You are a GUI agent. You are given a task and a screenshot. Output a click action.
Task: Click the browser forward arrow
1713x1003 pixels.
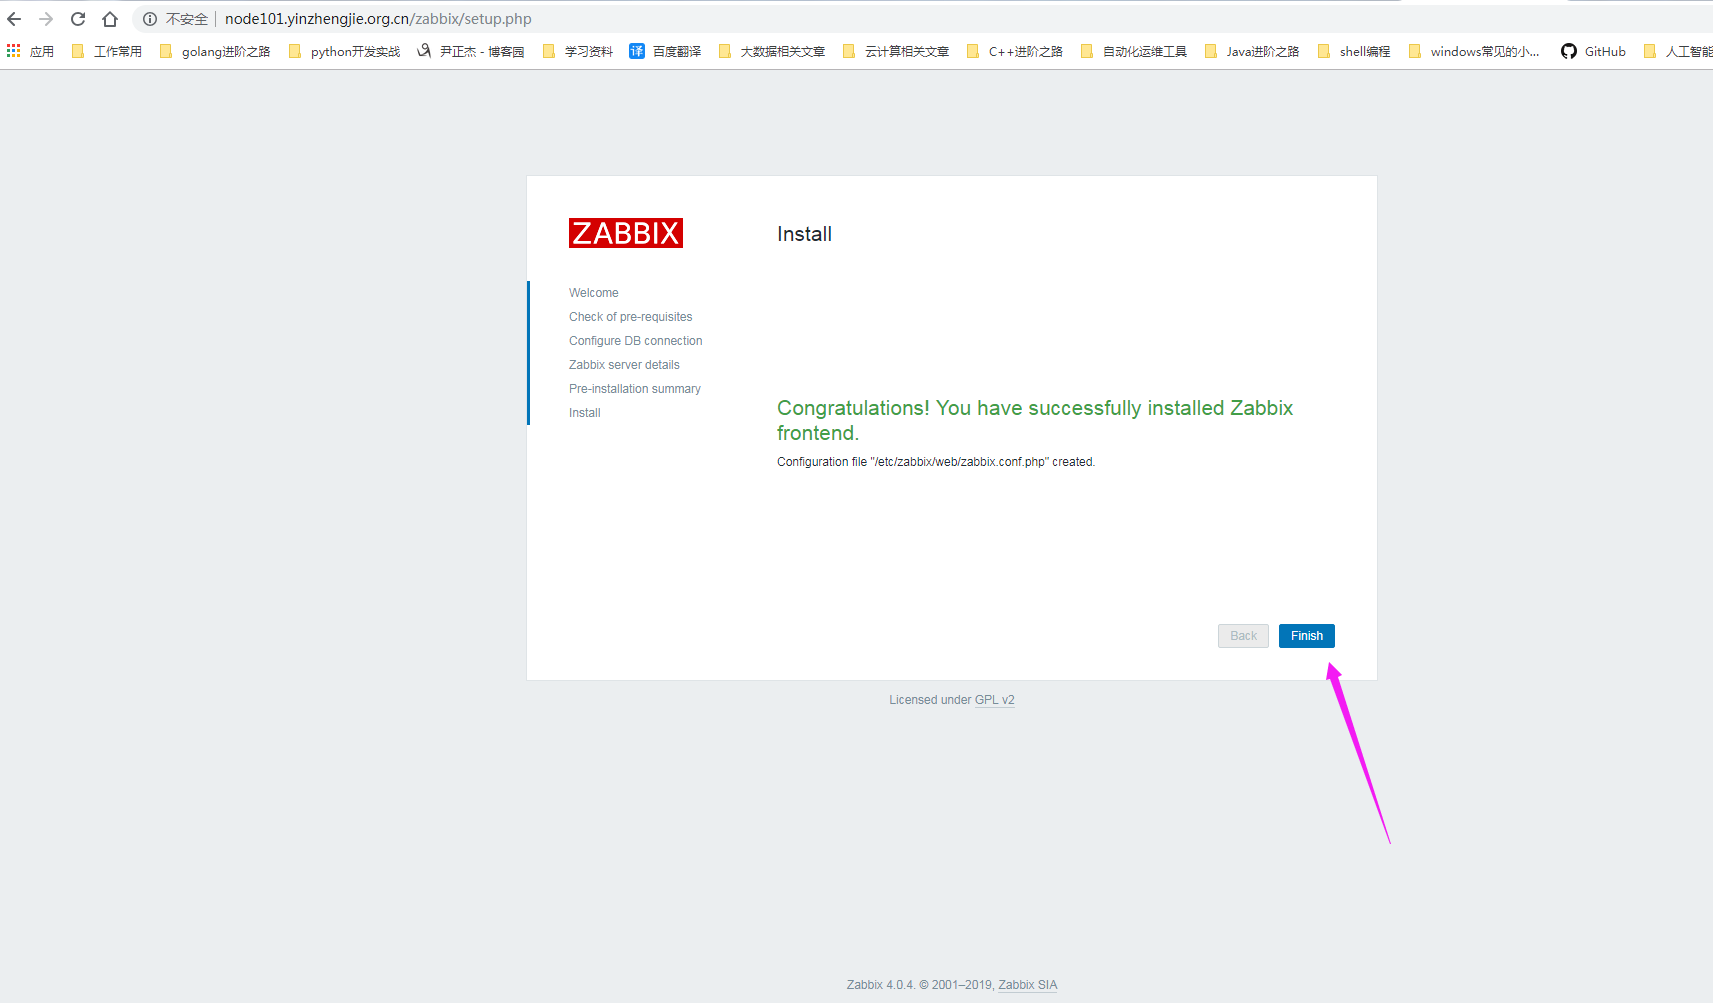[x=46, y=19]
